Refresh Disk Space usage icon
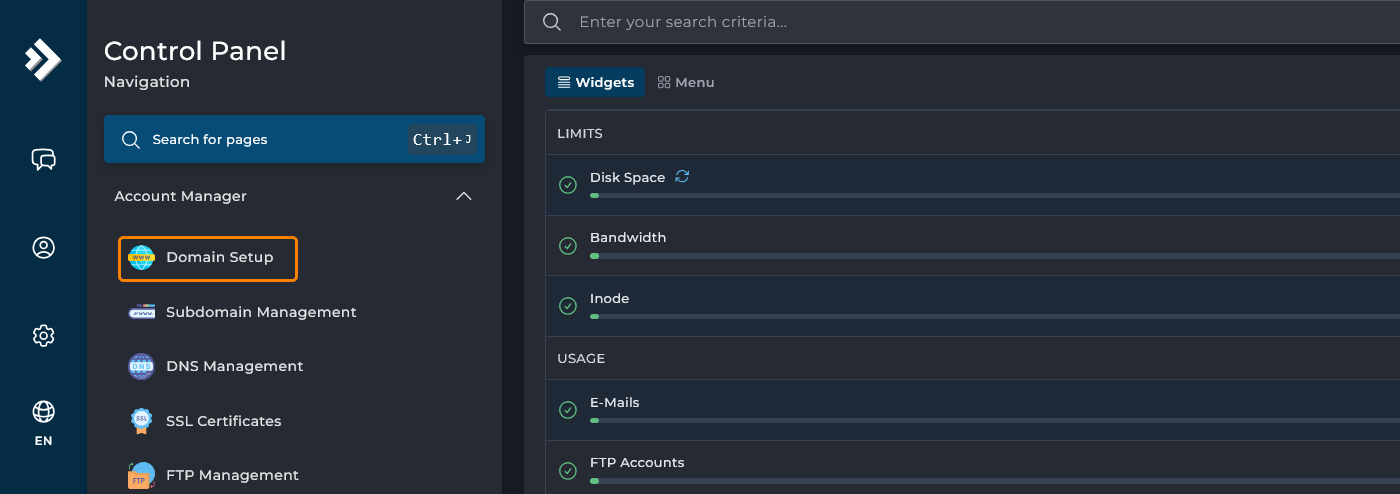This screenshot has width=1400, height=494. click(x=682, y=176)
